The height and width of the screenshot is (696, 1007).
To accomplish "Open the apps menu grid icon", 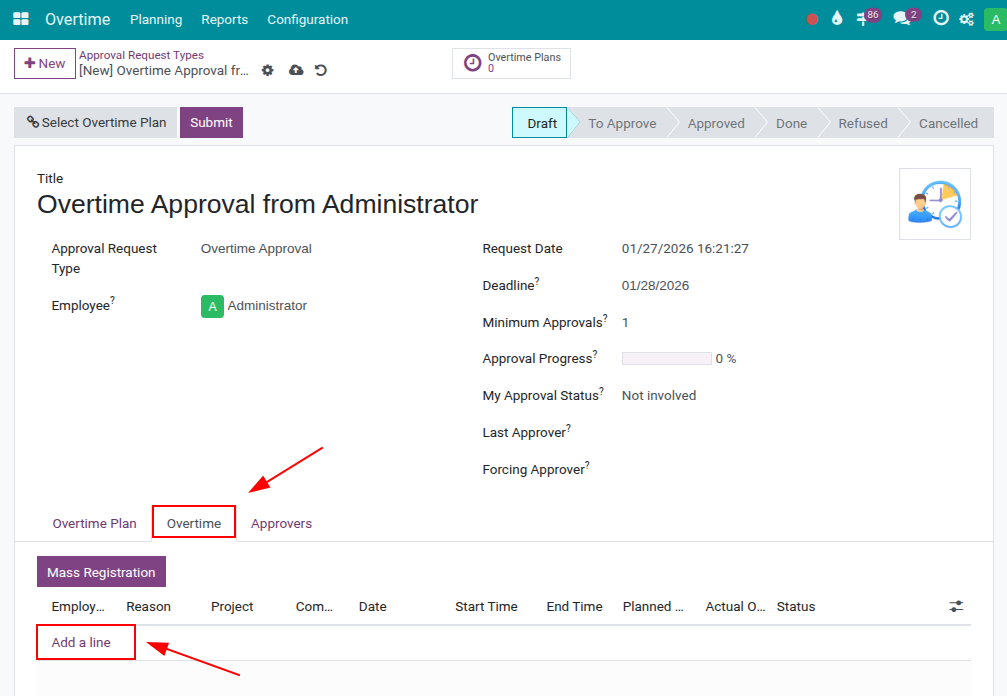I will (20, 19).
